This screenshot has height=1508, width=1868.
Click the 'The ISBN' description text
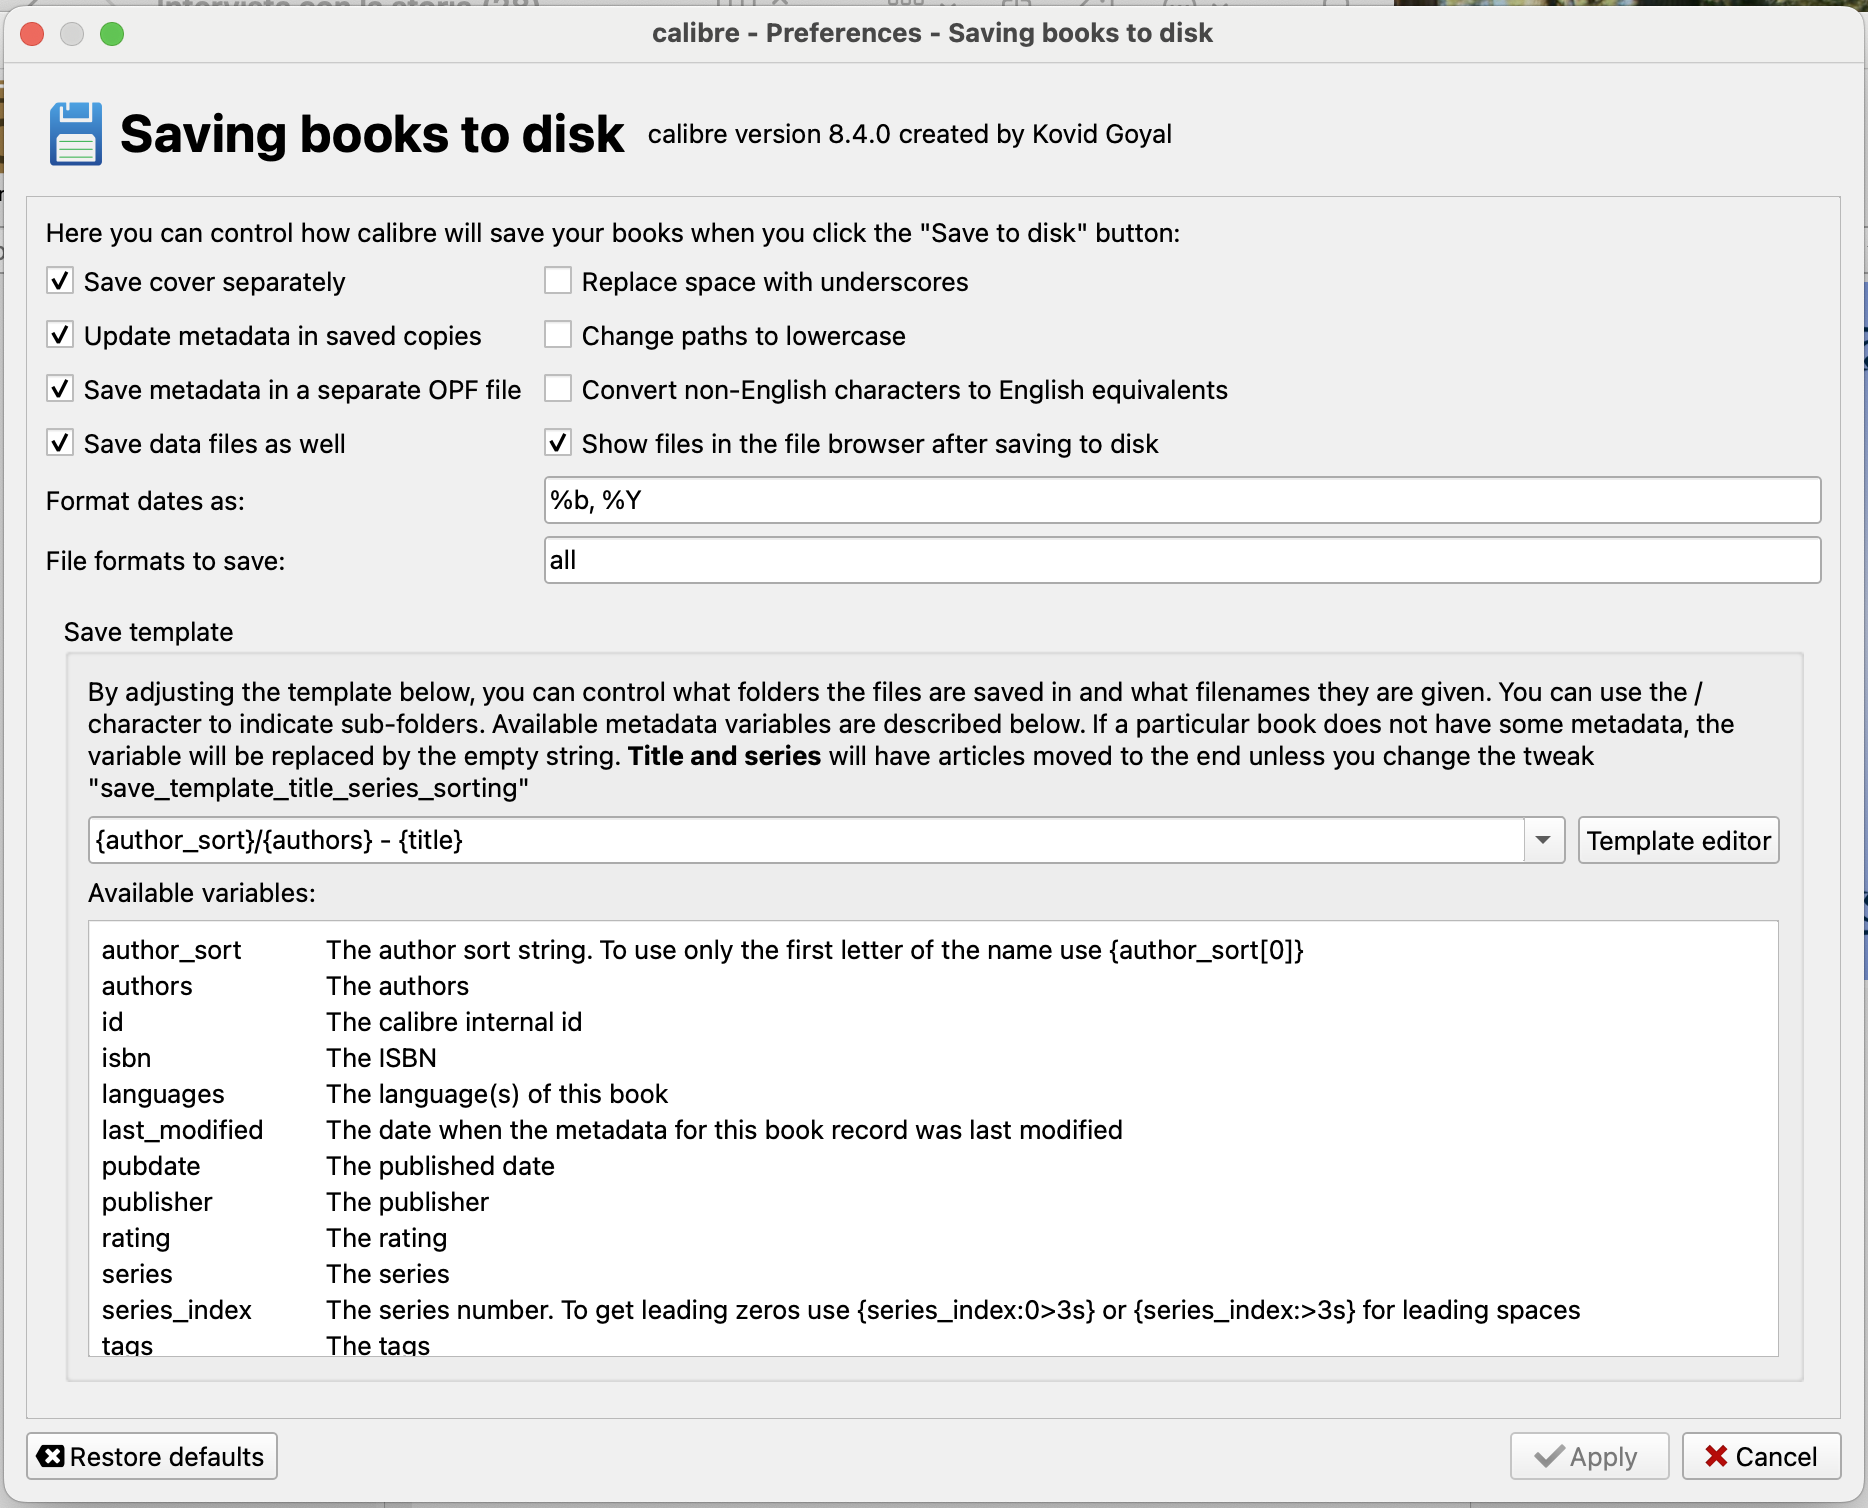click(x=381, y=1058)
